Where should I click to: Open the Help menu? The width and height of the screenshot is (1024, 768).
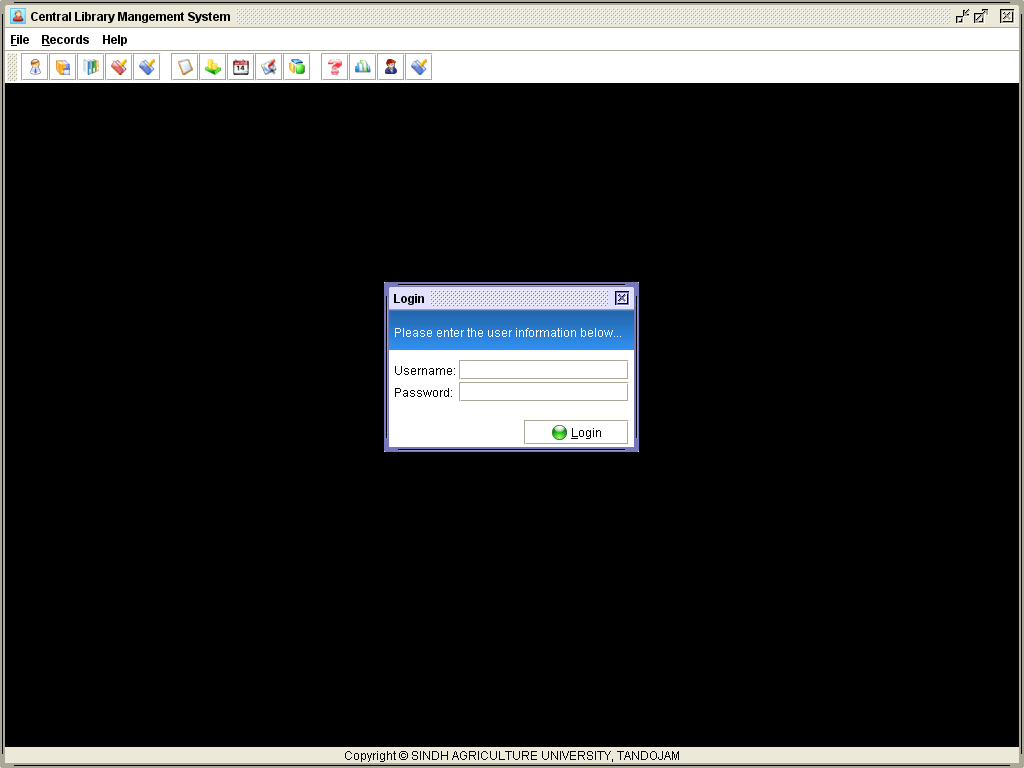[115, 40]
